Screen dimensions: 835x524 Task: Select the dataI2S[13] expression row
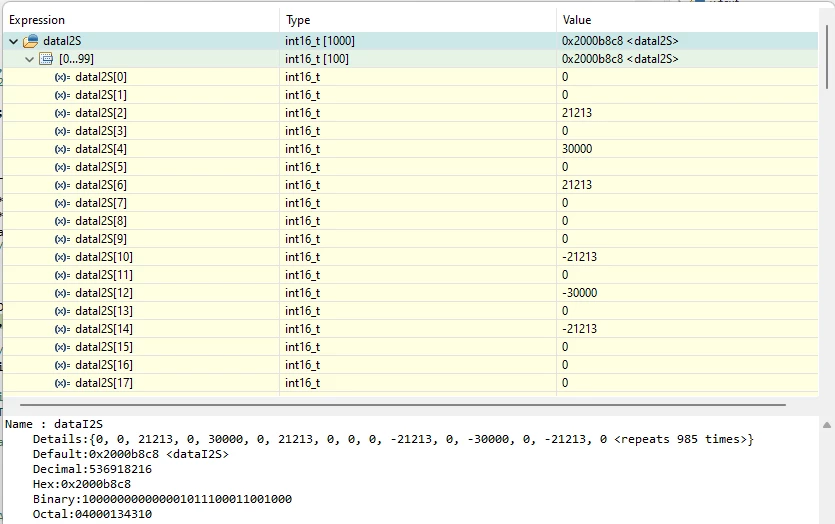410,311
